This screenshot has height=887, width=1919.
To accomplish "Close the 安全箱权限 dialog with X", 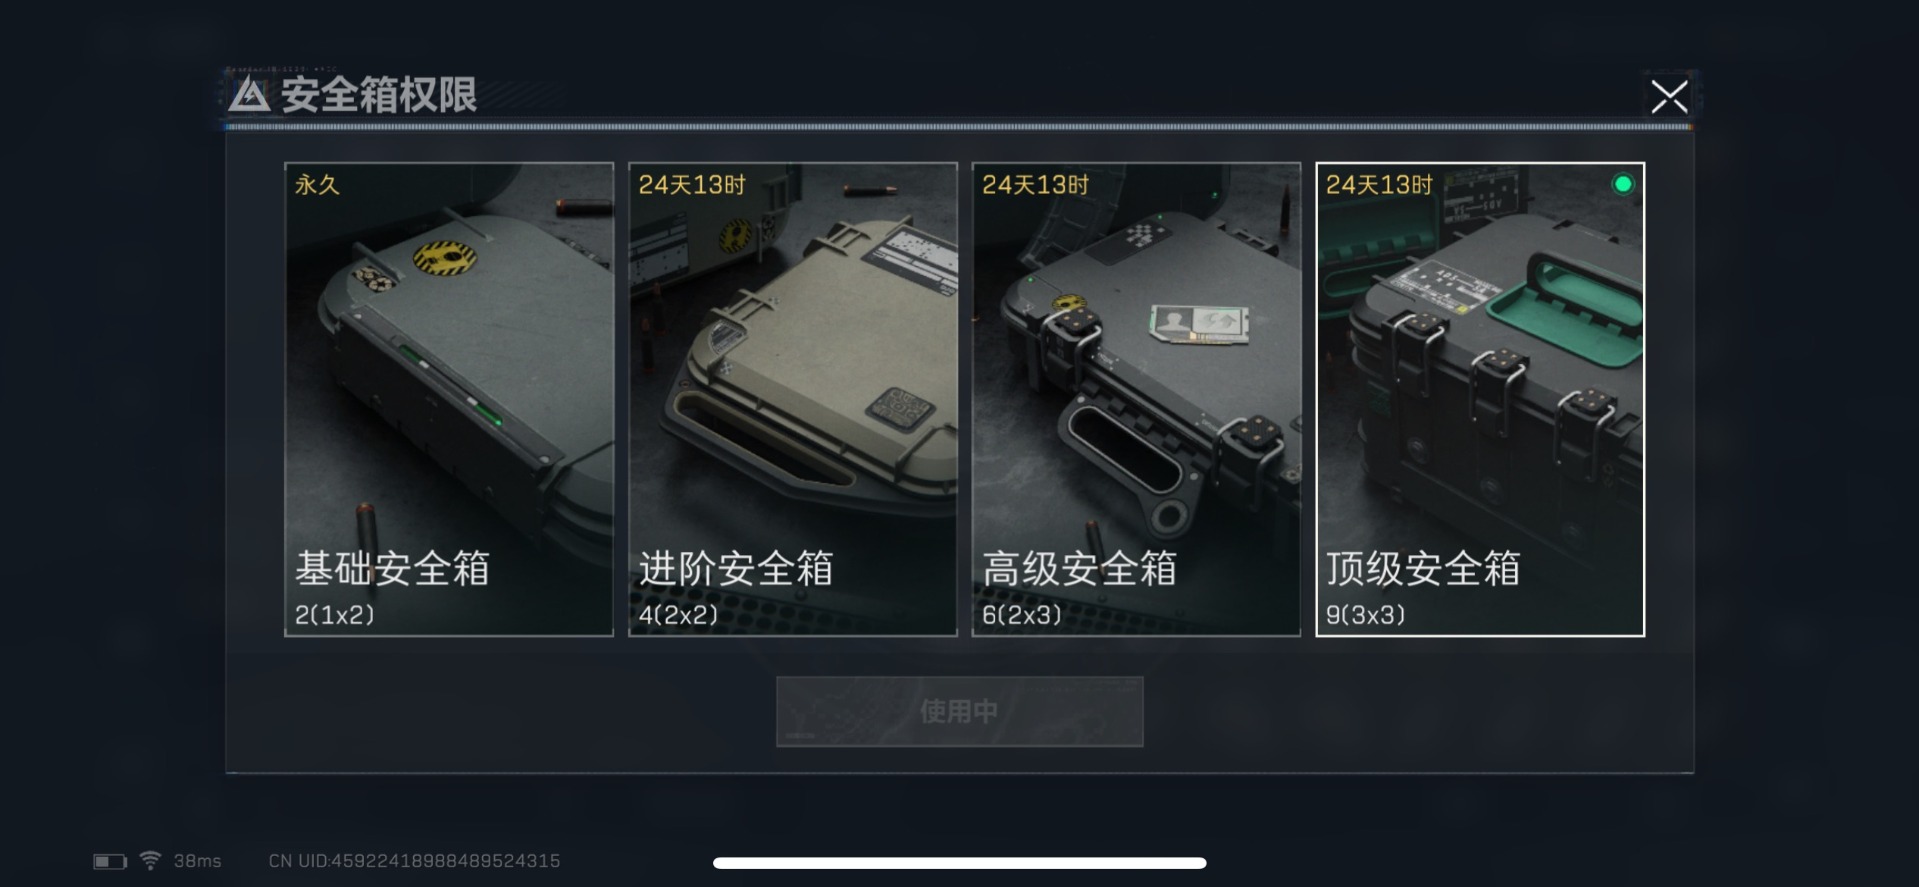I will click(x=1669, y=97).
